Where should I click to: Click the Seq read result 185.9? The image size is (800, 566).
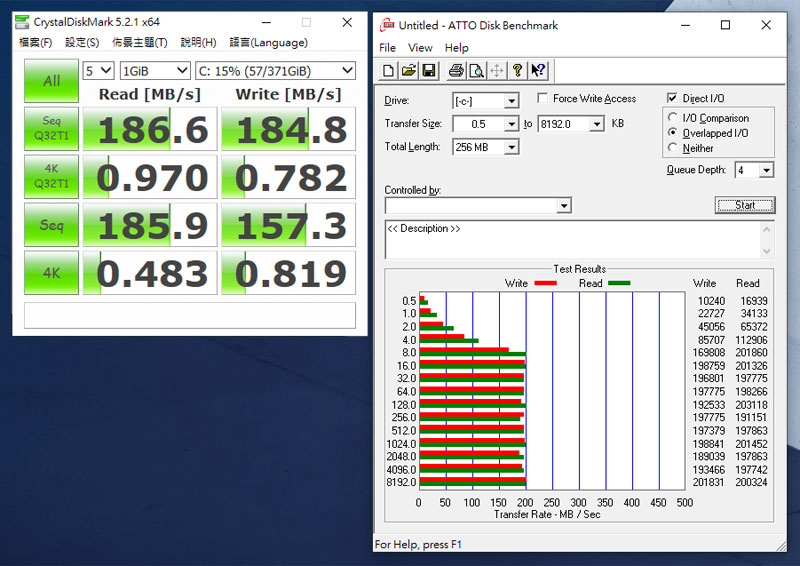[150, 225]
